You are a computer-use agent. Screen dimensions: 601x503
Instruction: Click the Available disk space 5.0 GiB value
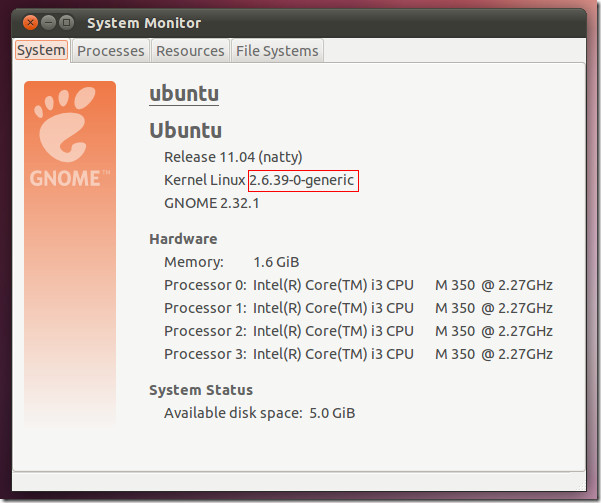coord(332,413)
